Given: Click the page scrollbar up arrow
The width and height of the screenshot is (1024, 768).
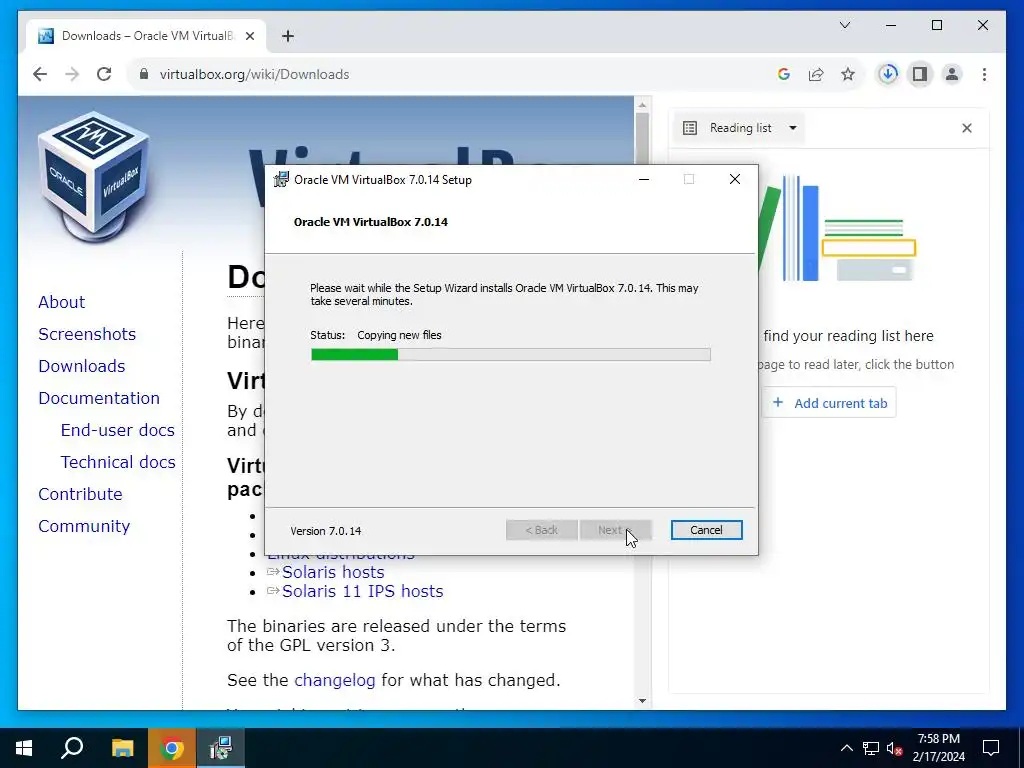Looking at the screenshot, I should 643,104.
